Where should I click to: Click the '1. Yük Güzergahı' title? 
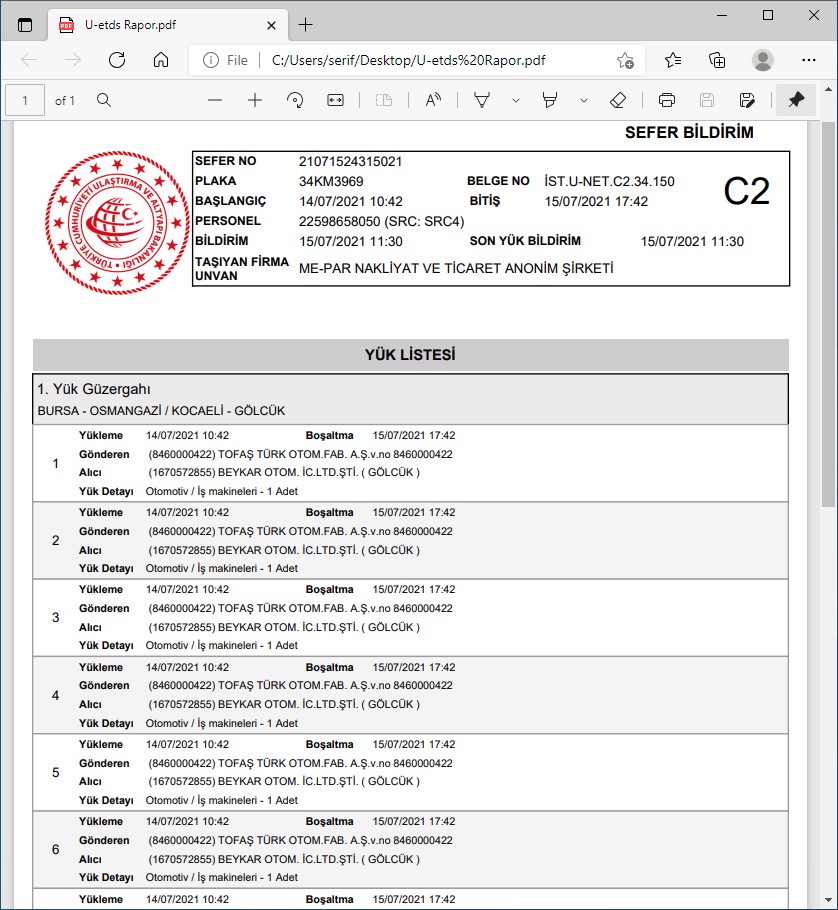tap(94, 389)
